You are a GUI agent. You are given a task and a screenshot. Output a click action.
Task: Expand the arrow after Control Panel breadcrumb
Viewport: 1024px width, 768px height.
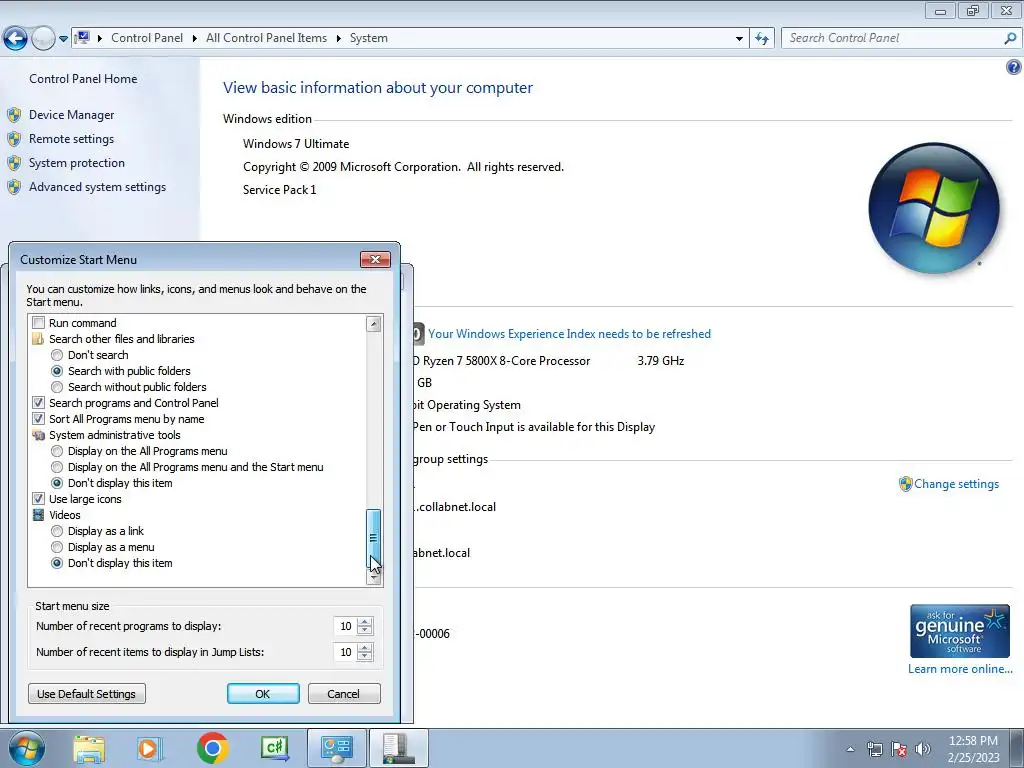point(195,39)
